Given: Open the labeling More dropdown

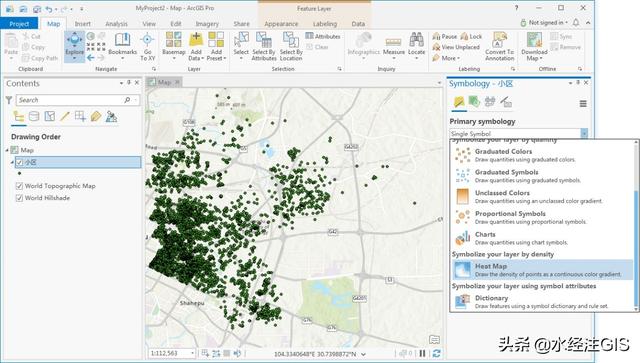Looking at the screenshot, I should click(x=446, y=58).
